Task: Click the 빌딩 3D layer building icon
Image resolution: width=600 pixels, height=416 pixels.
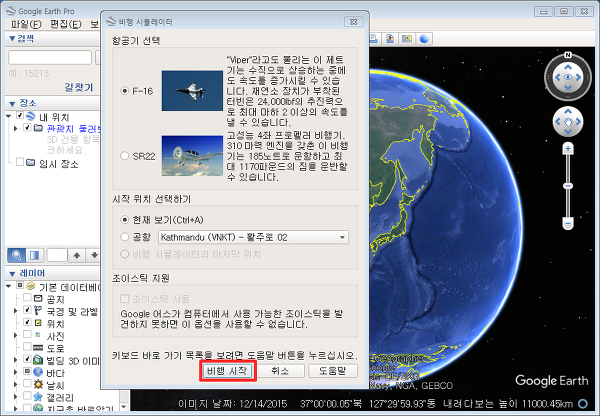Action: [x=38, y=360]
